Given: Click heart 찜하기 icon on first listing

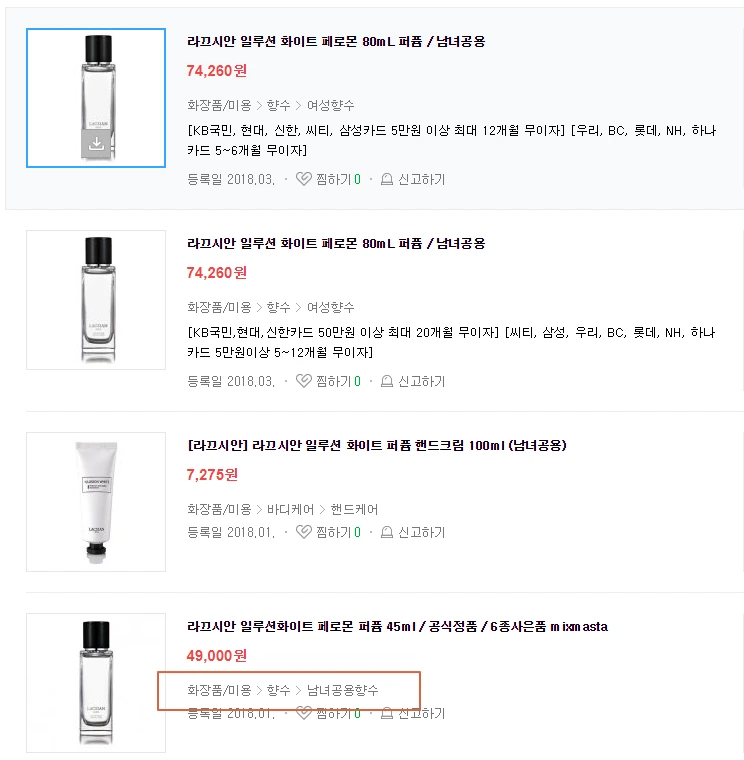Looking at the screenshot, I should 303,179.
